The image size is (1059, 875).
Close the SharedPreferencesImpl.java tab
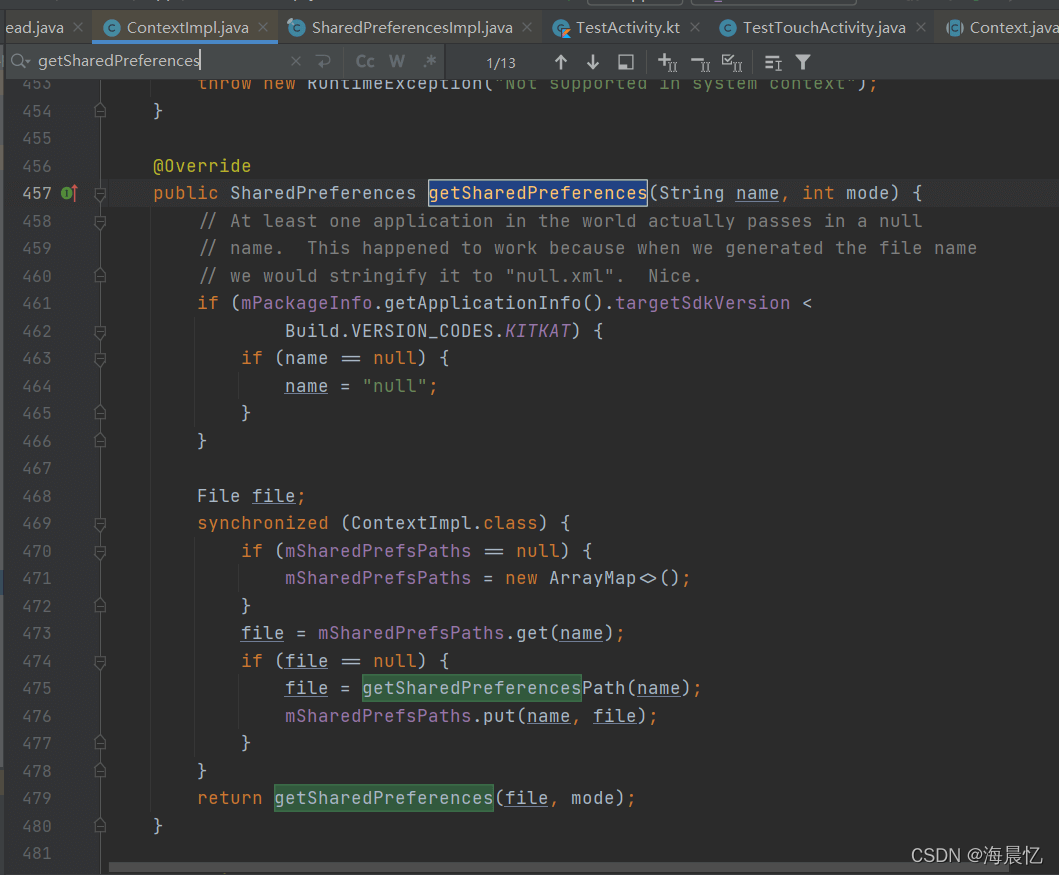click(x=527, y=28)
